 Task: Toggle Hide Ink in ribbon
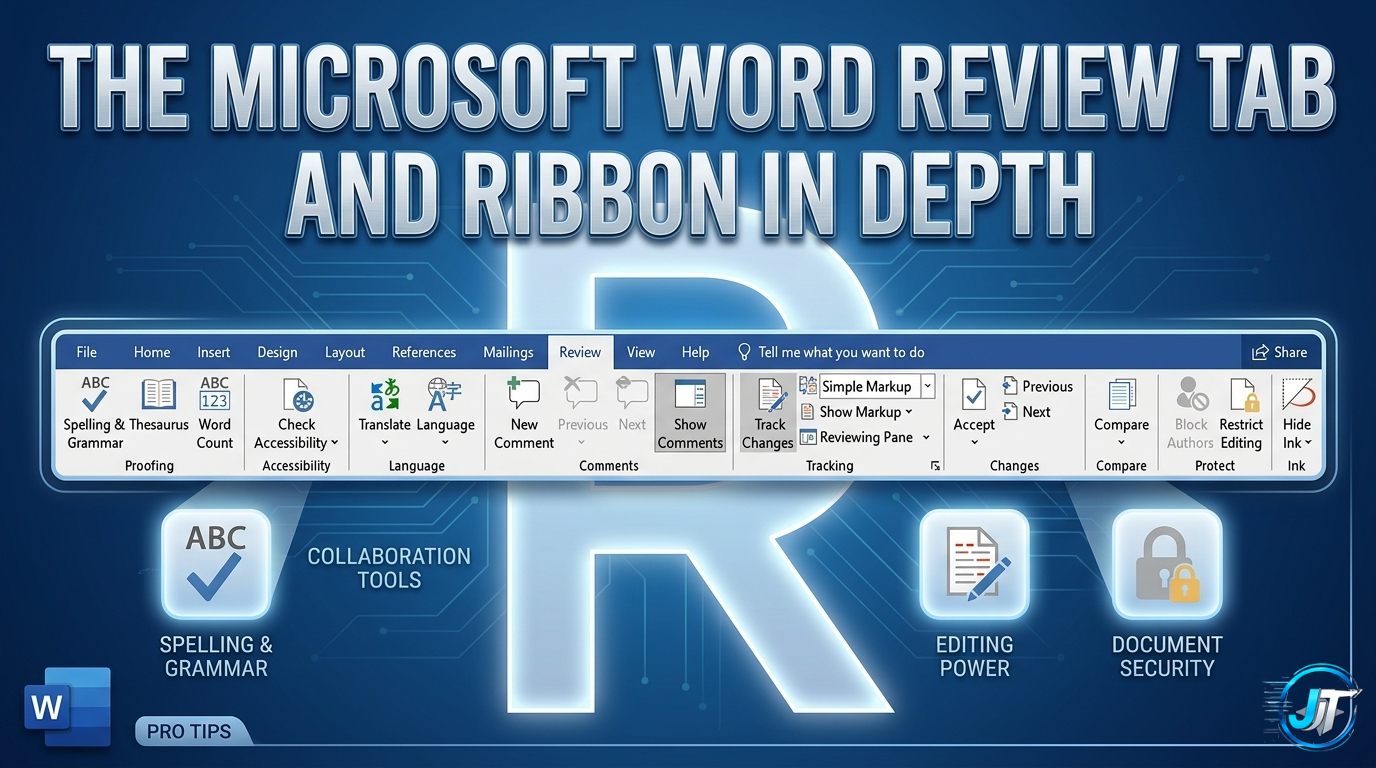point(1297,397)
